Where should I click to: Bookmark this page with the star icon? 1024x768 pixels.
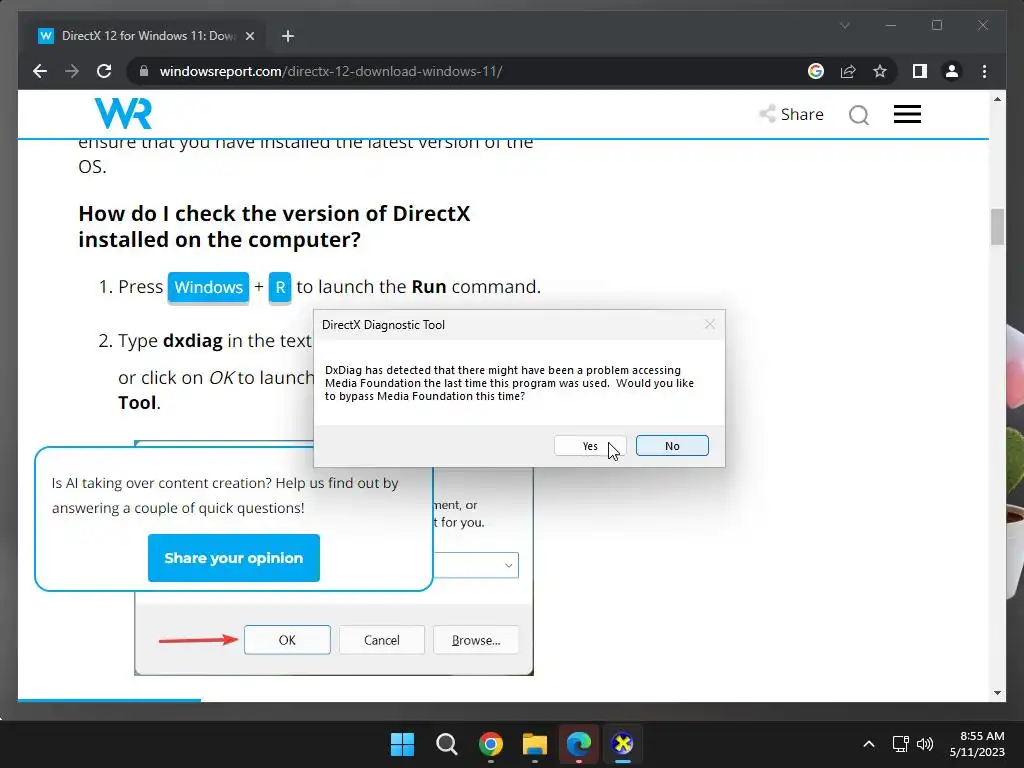point(880,71)
